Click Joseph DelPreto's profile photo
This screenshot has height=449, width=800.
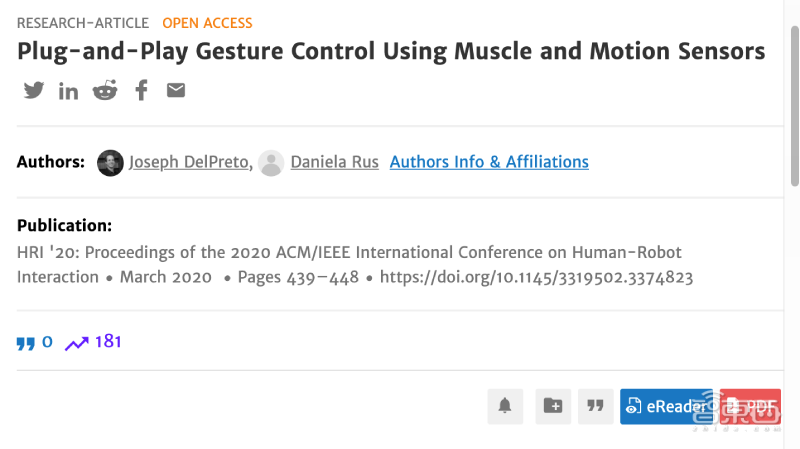pyautogui.click(x=110, y=162)
